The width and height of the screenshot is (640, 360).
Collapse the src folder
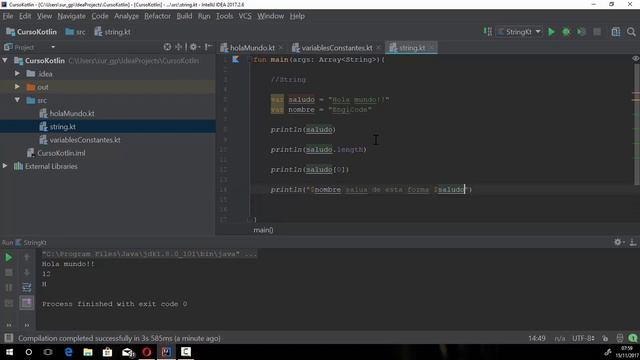coord(17,100)
